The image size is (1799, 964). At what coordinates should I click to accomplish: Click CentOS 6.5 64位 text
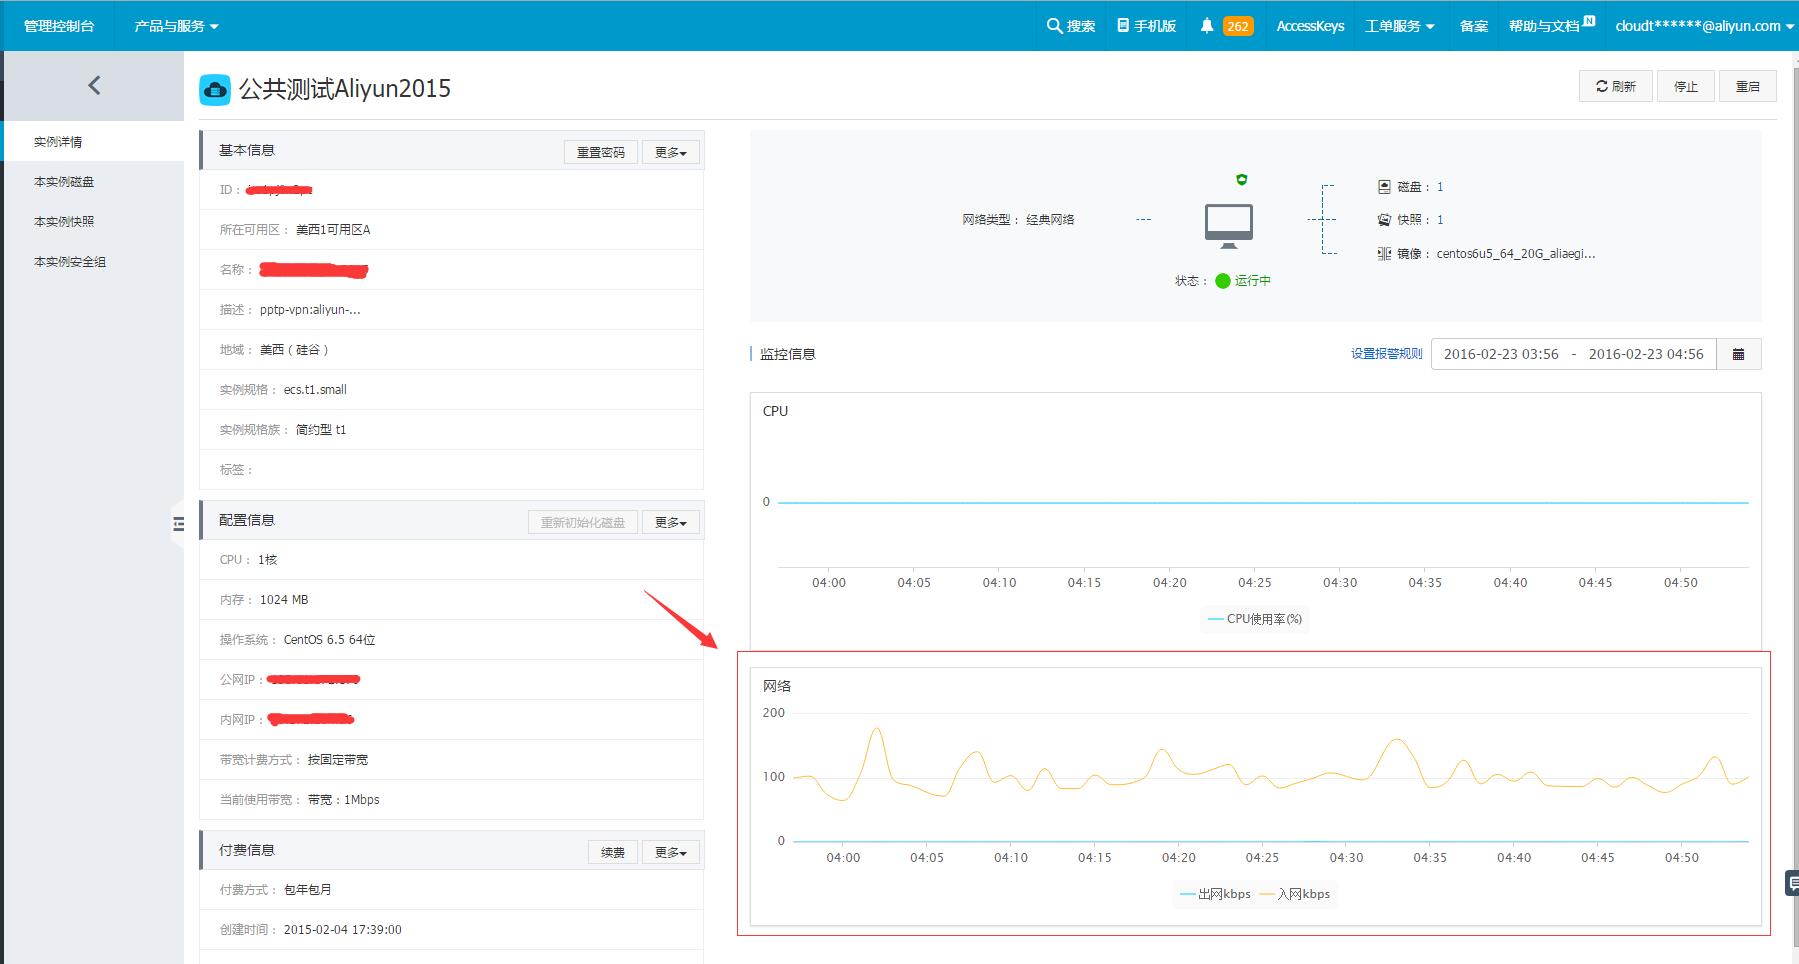329,640
